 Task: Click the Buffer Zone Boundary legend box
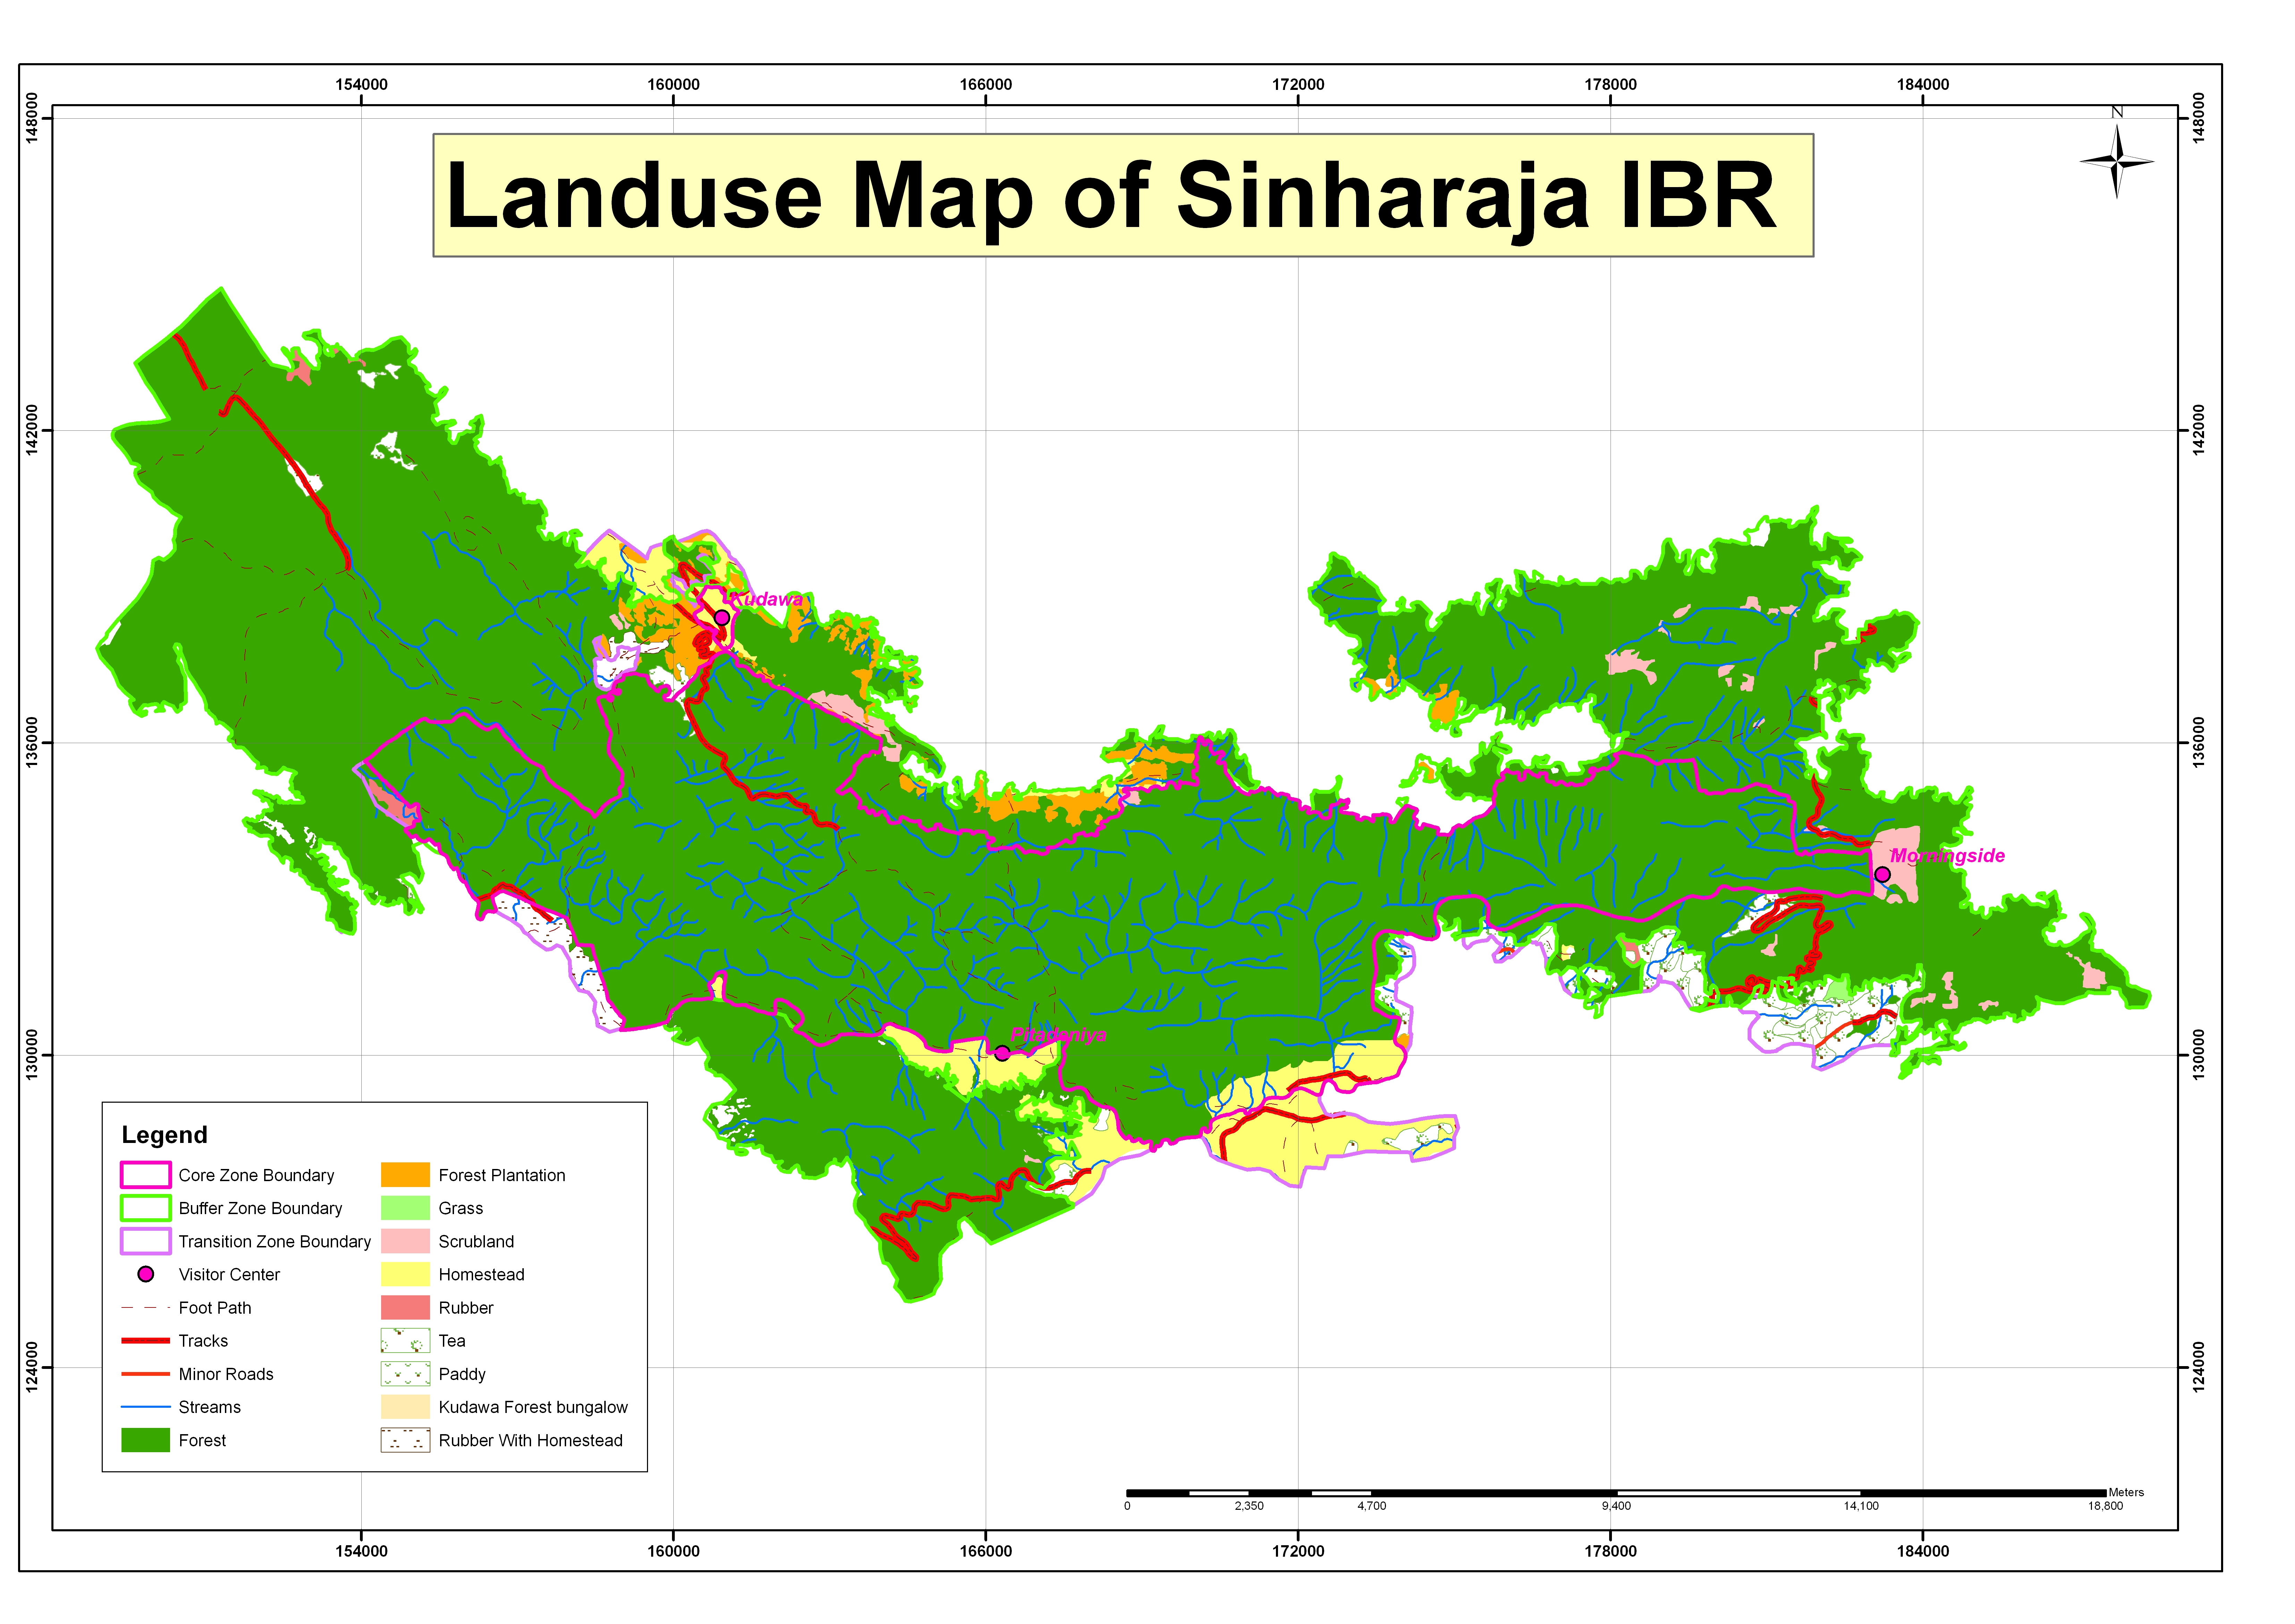click(146, 1208)
